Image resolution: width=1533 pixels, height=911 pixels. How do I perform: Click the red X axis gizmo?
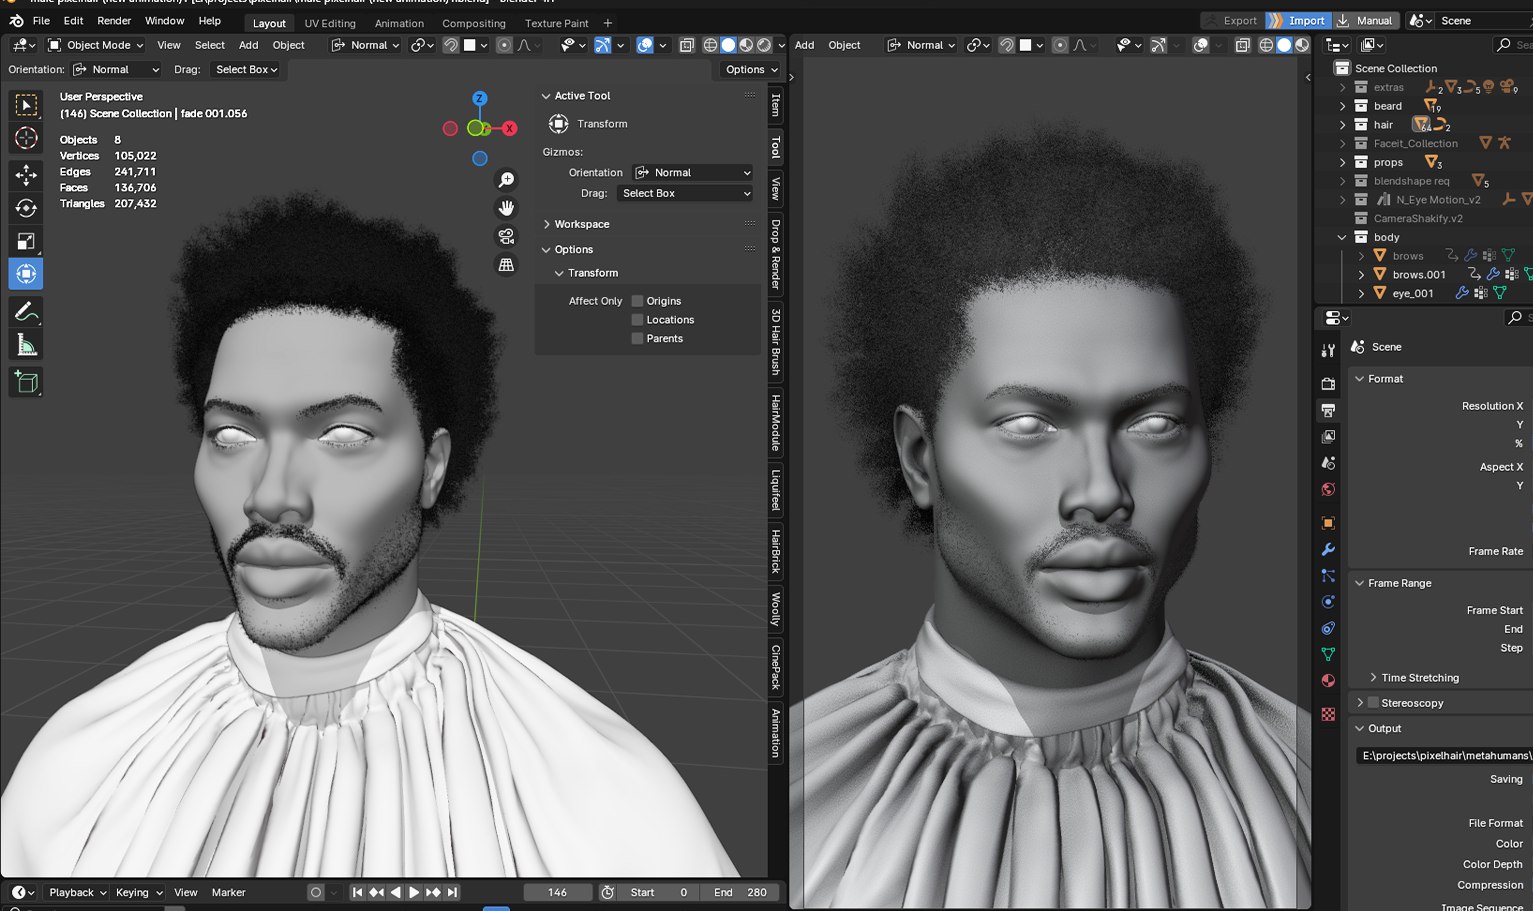pyautogui.click(x=510, y=128)
